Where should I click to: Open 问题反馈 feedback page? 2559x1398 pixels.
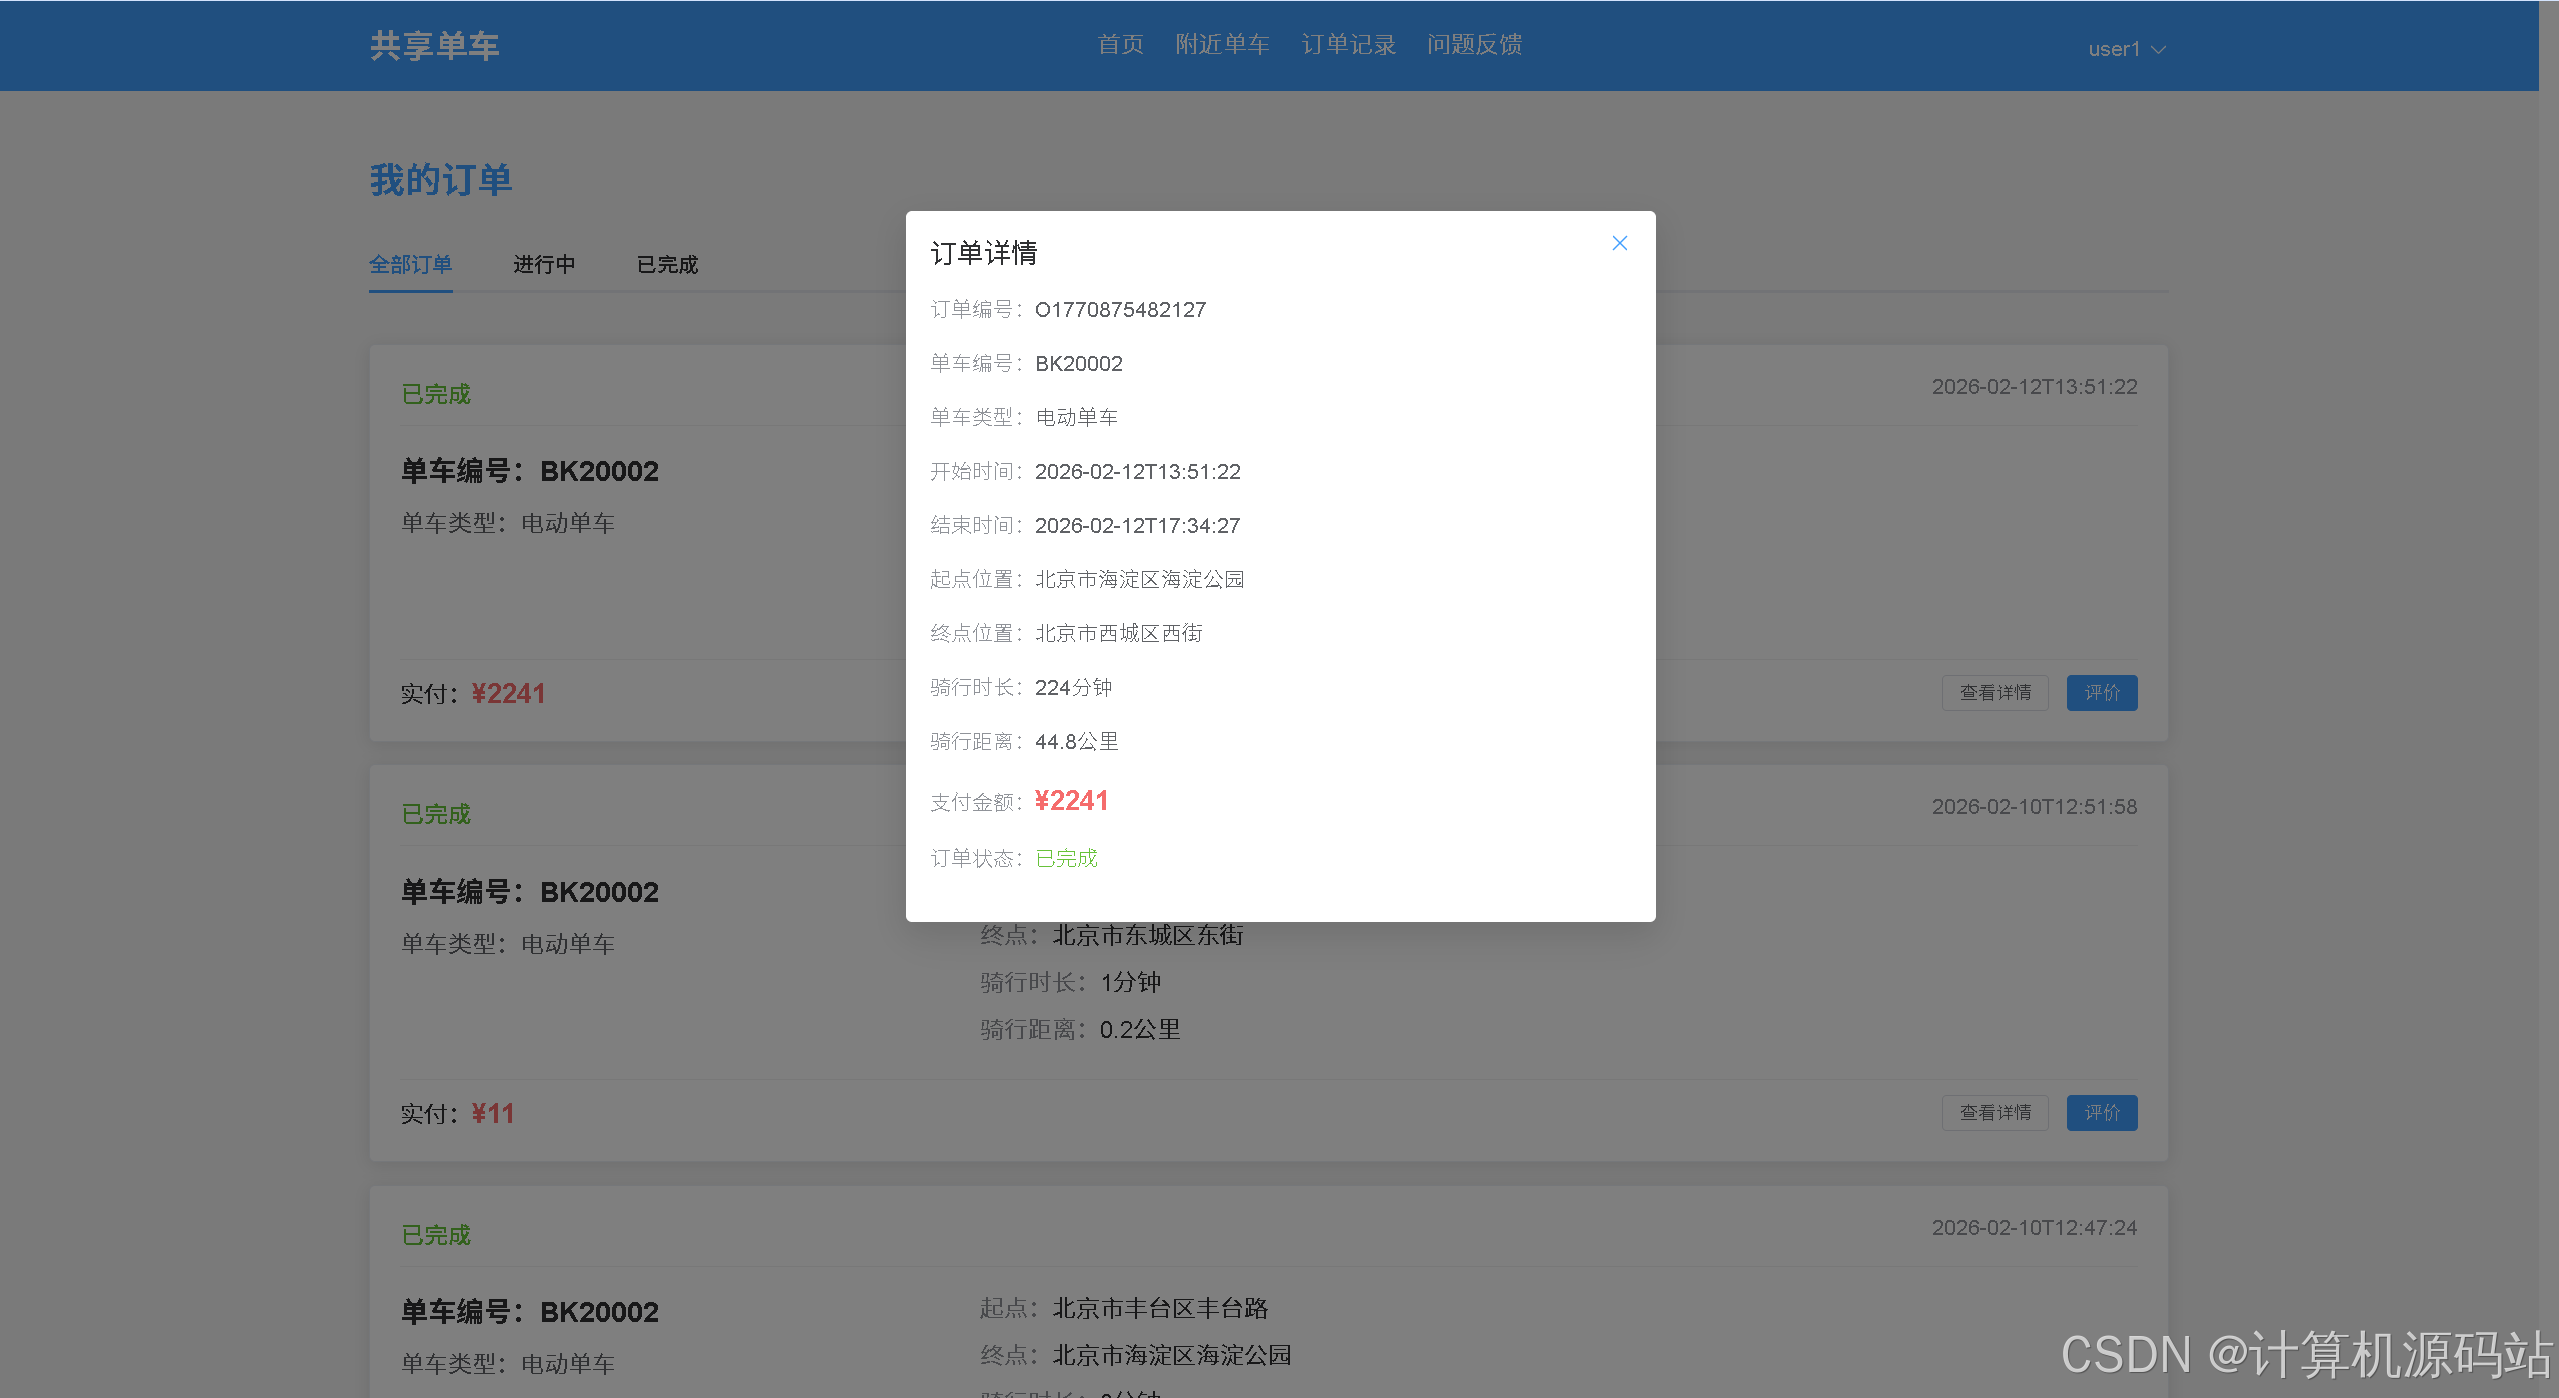(1473, 45)
